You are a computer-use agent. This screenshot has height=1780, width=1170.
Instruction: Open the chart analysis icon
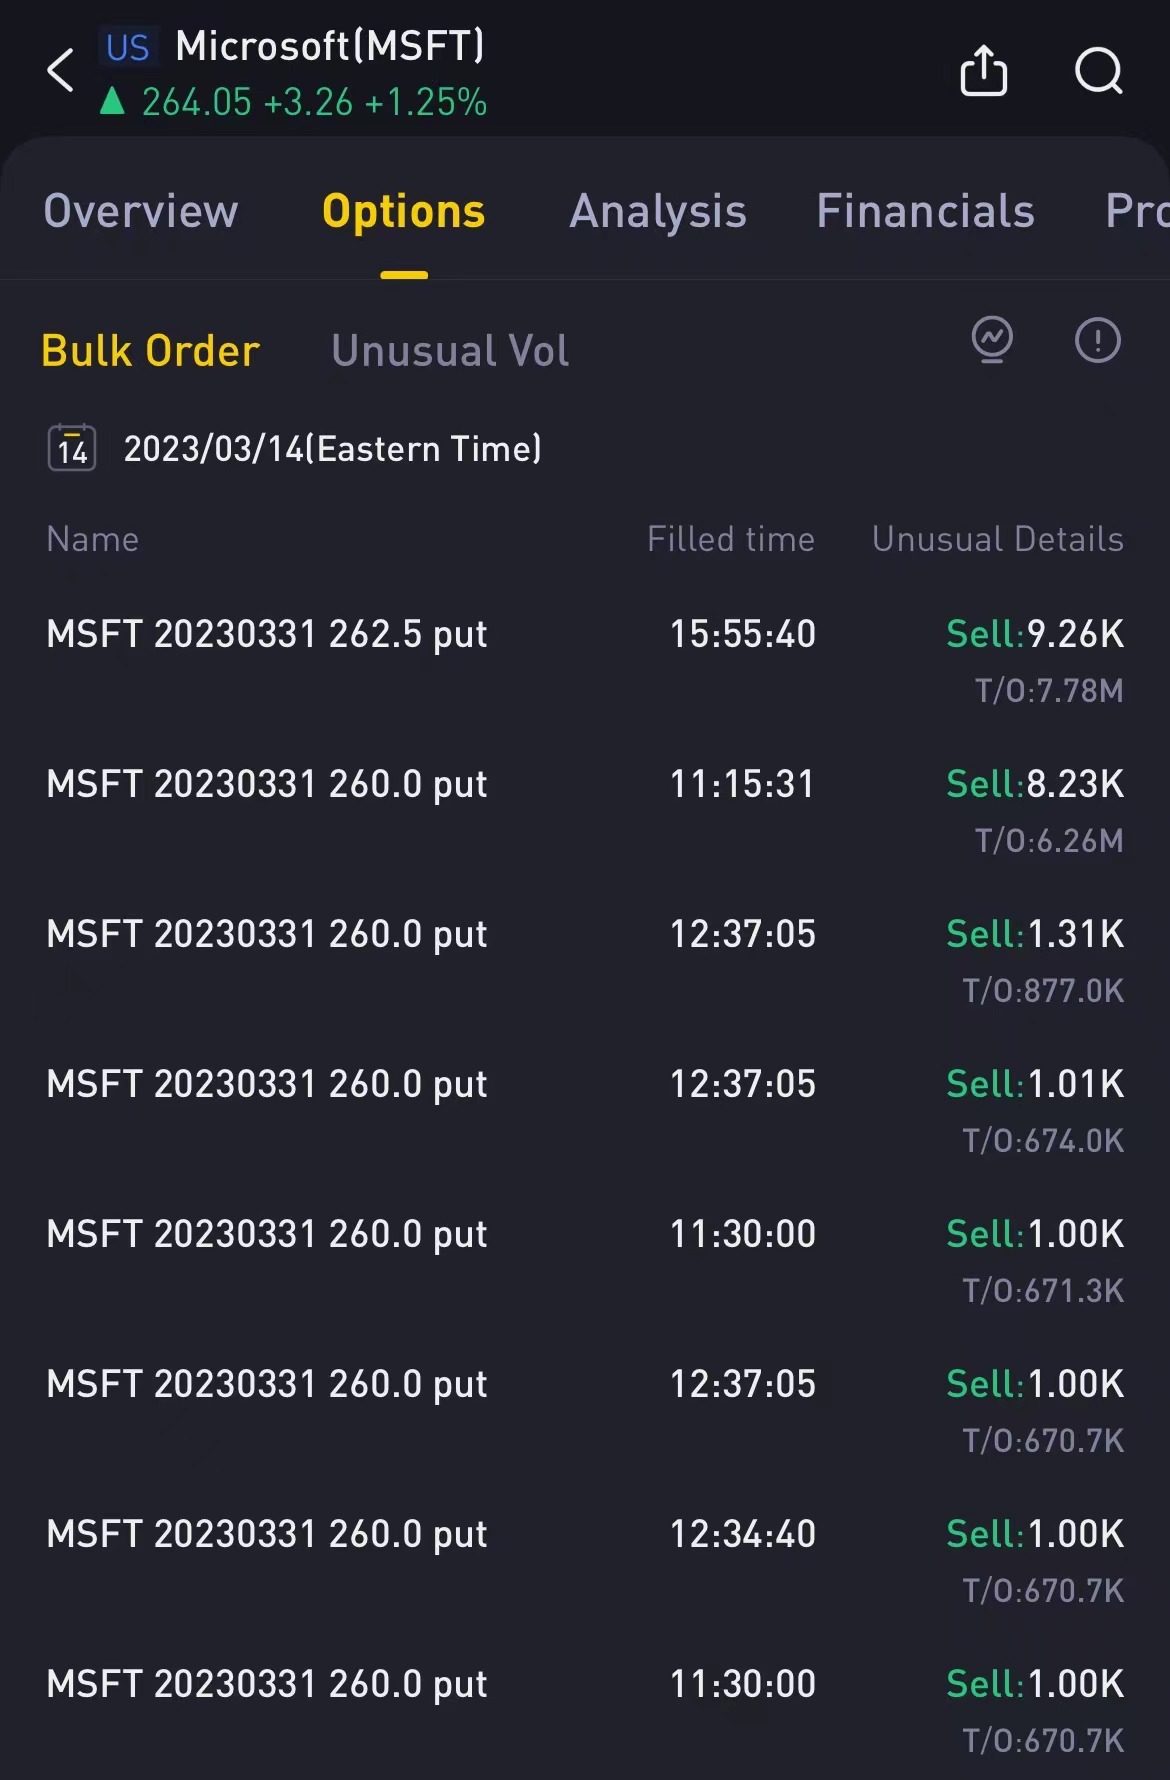pos(992,340)
